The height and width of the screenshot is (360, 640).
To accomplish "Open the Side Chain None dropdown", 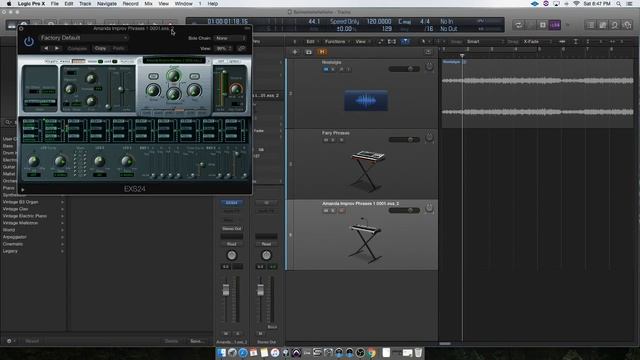I will click(231, 38).
